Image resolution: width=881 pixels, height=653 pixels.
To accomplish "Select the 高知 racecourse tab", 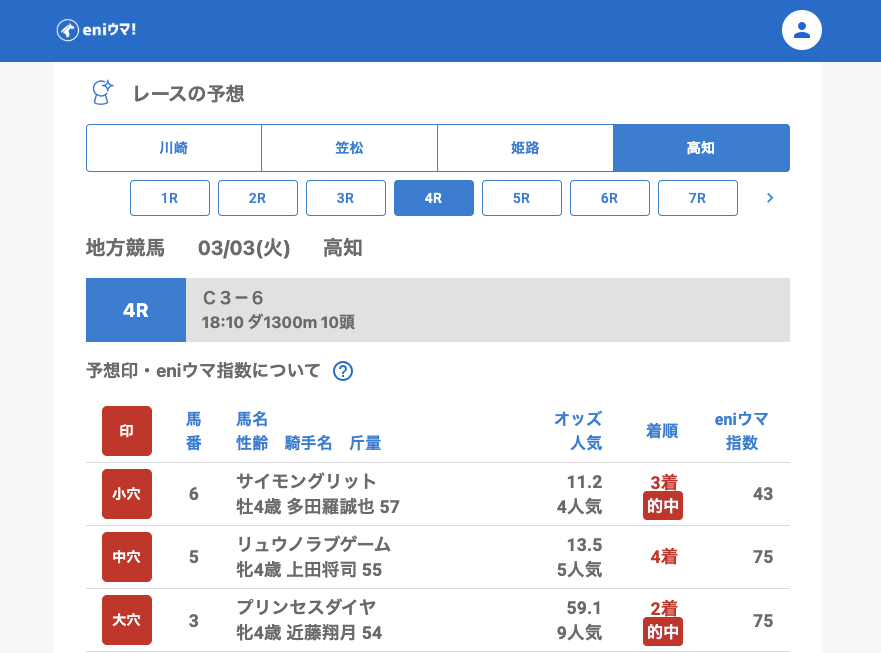I will tap(701, 148).
